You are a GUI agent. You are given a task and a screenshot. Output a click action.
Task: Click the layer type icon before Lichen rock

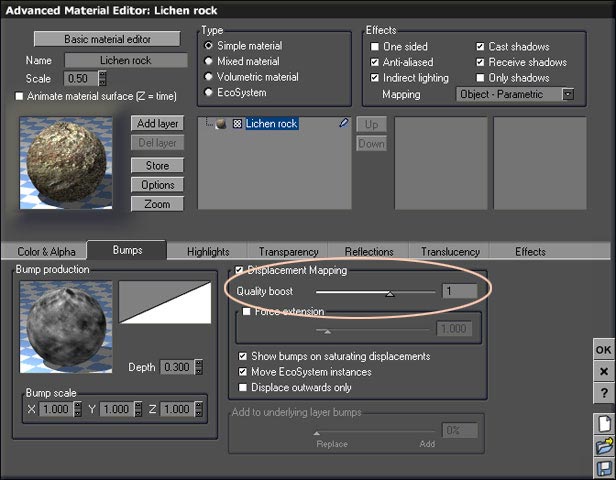click(237, 125)
